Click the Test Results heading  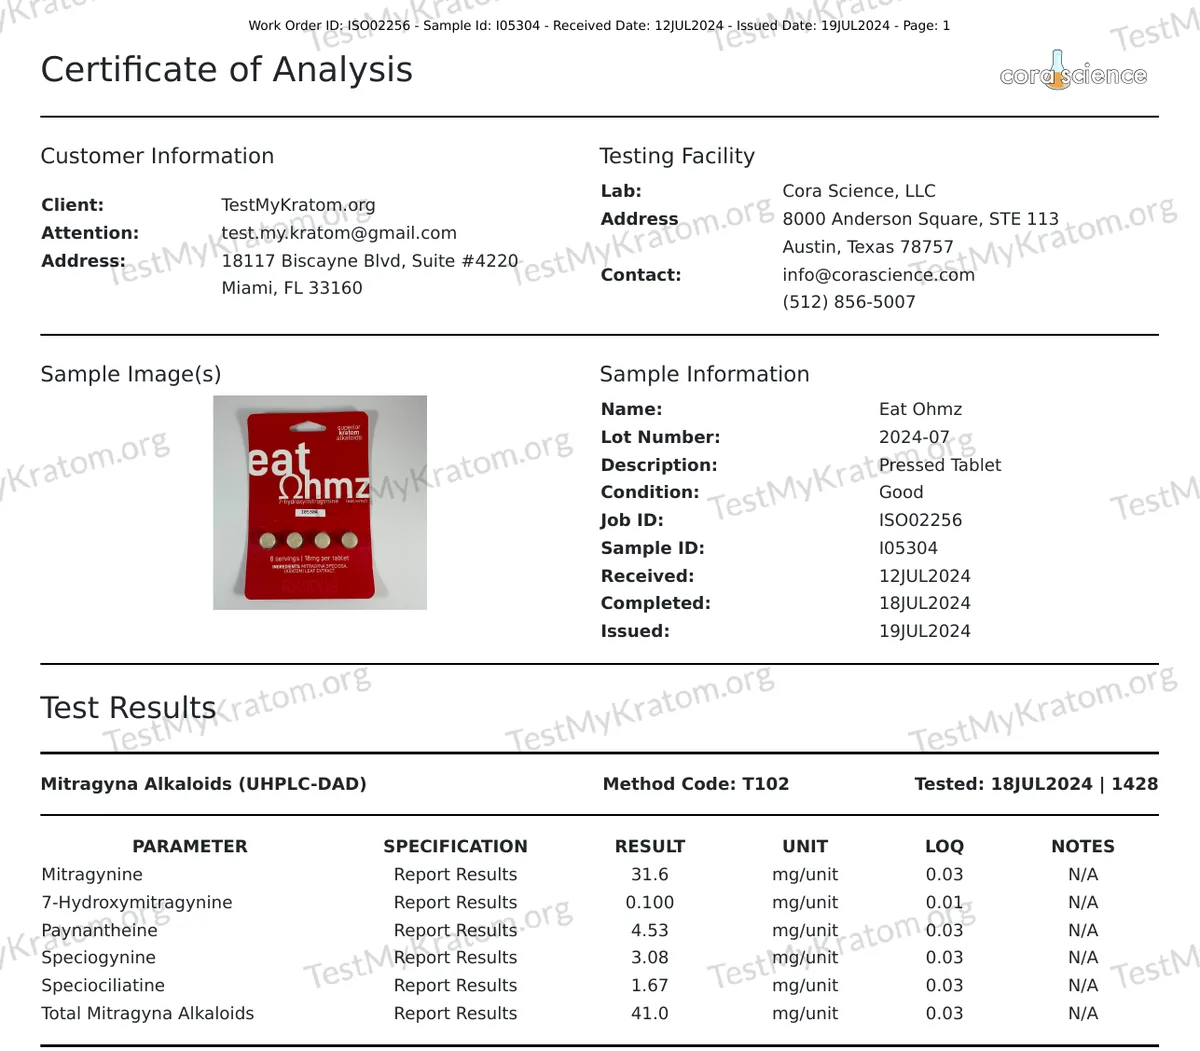128,708
